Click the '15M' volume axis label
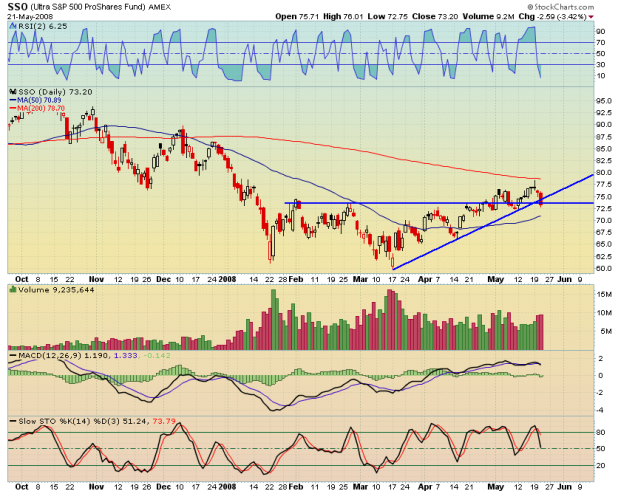The image size is (618, 491). click(604, 294)
